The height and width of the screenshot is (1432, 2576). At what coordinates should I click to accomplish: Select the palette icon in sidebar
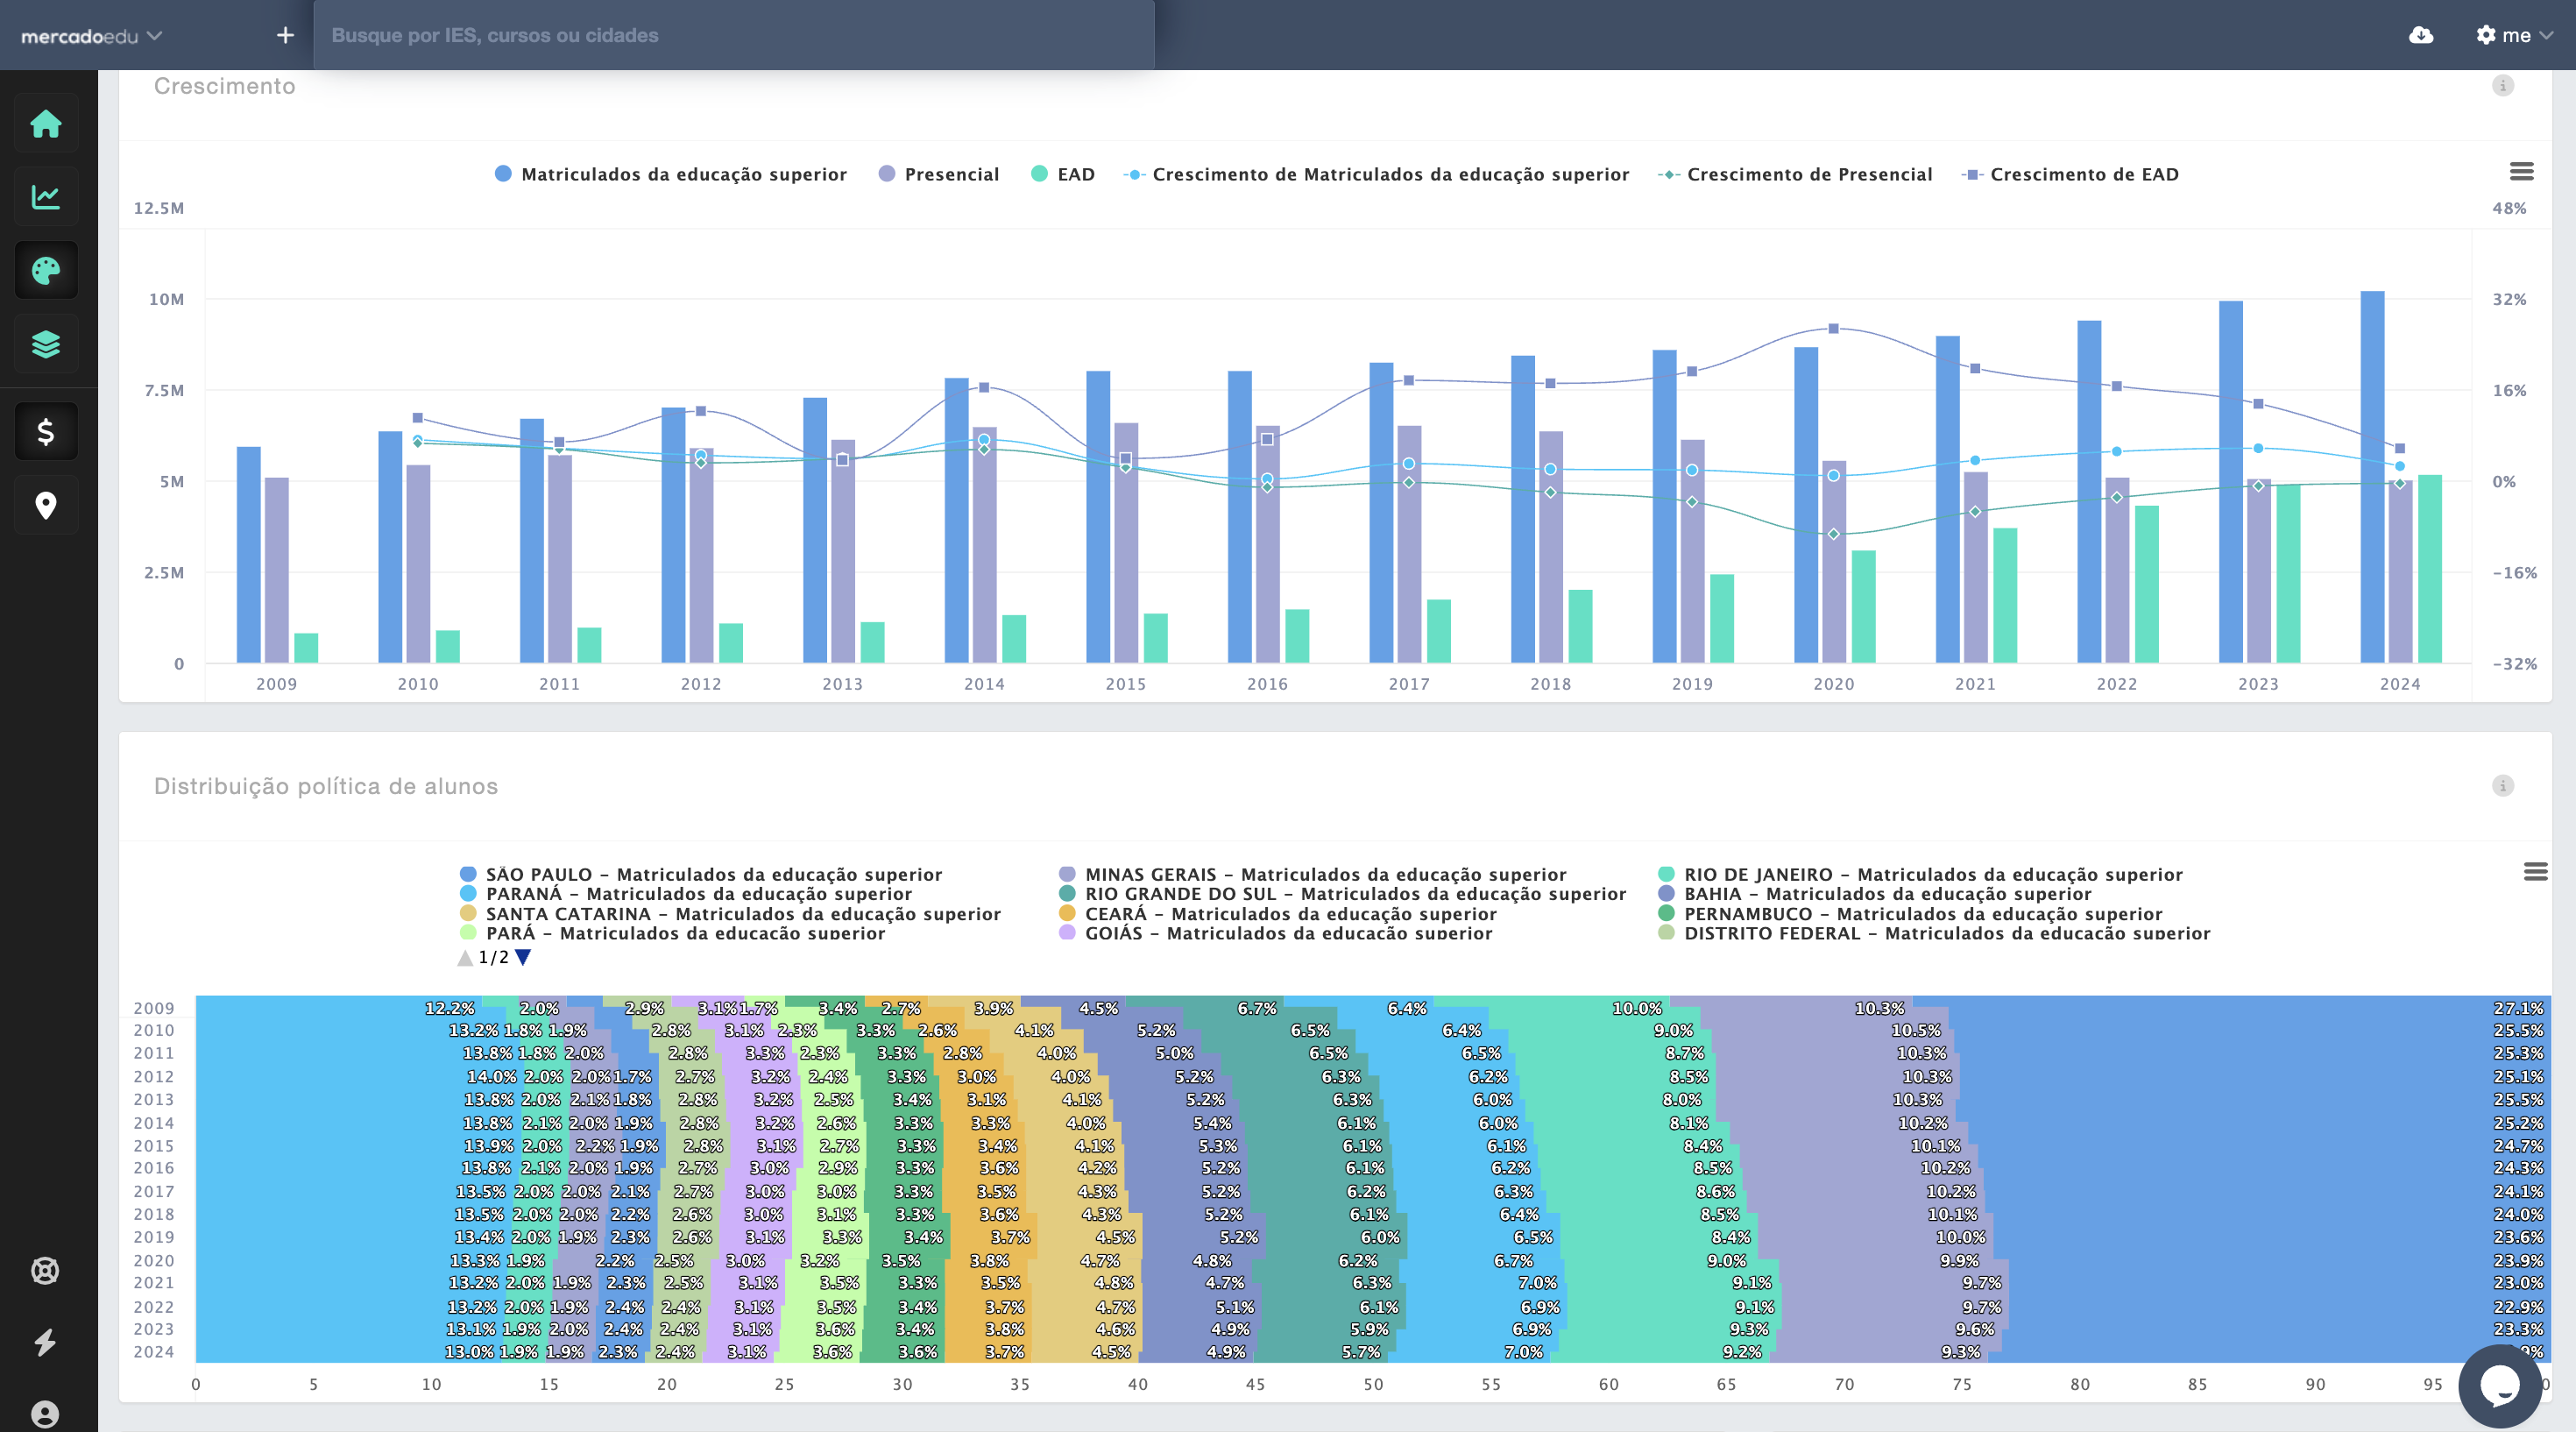(46, 270)
